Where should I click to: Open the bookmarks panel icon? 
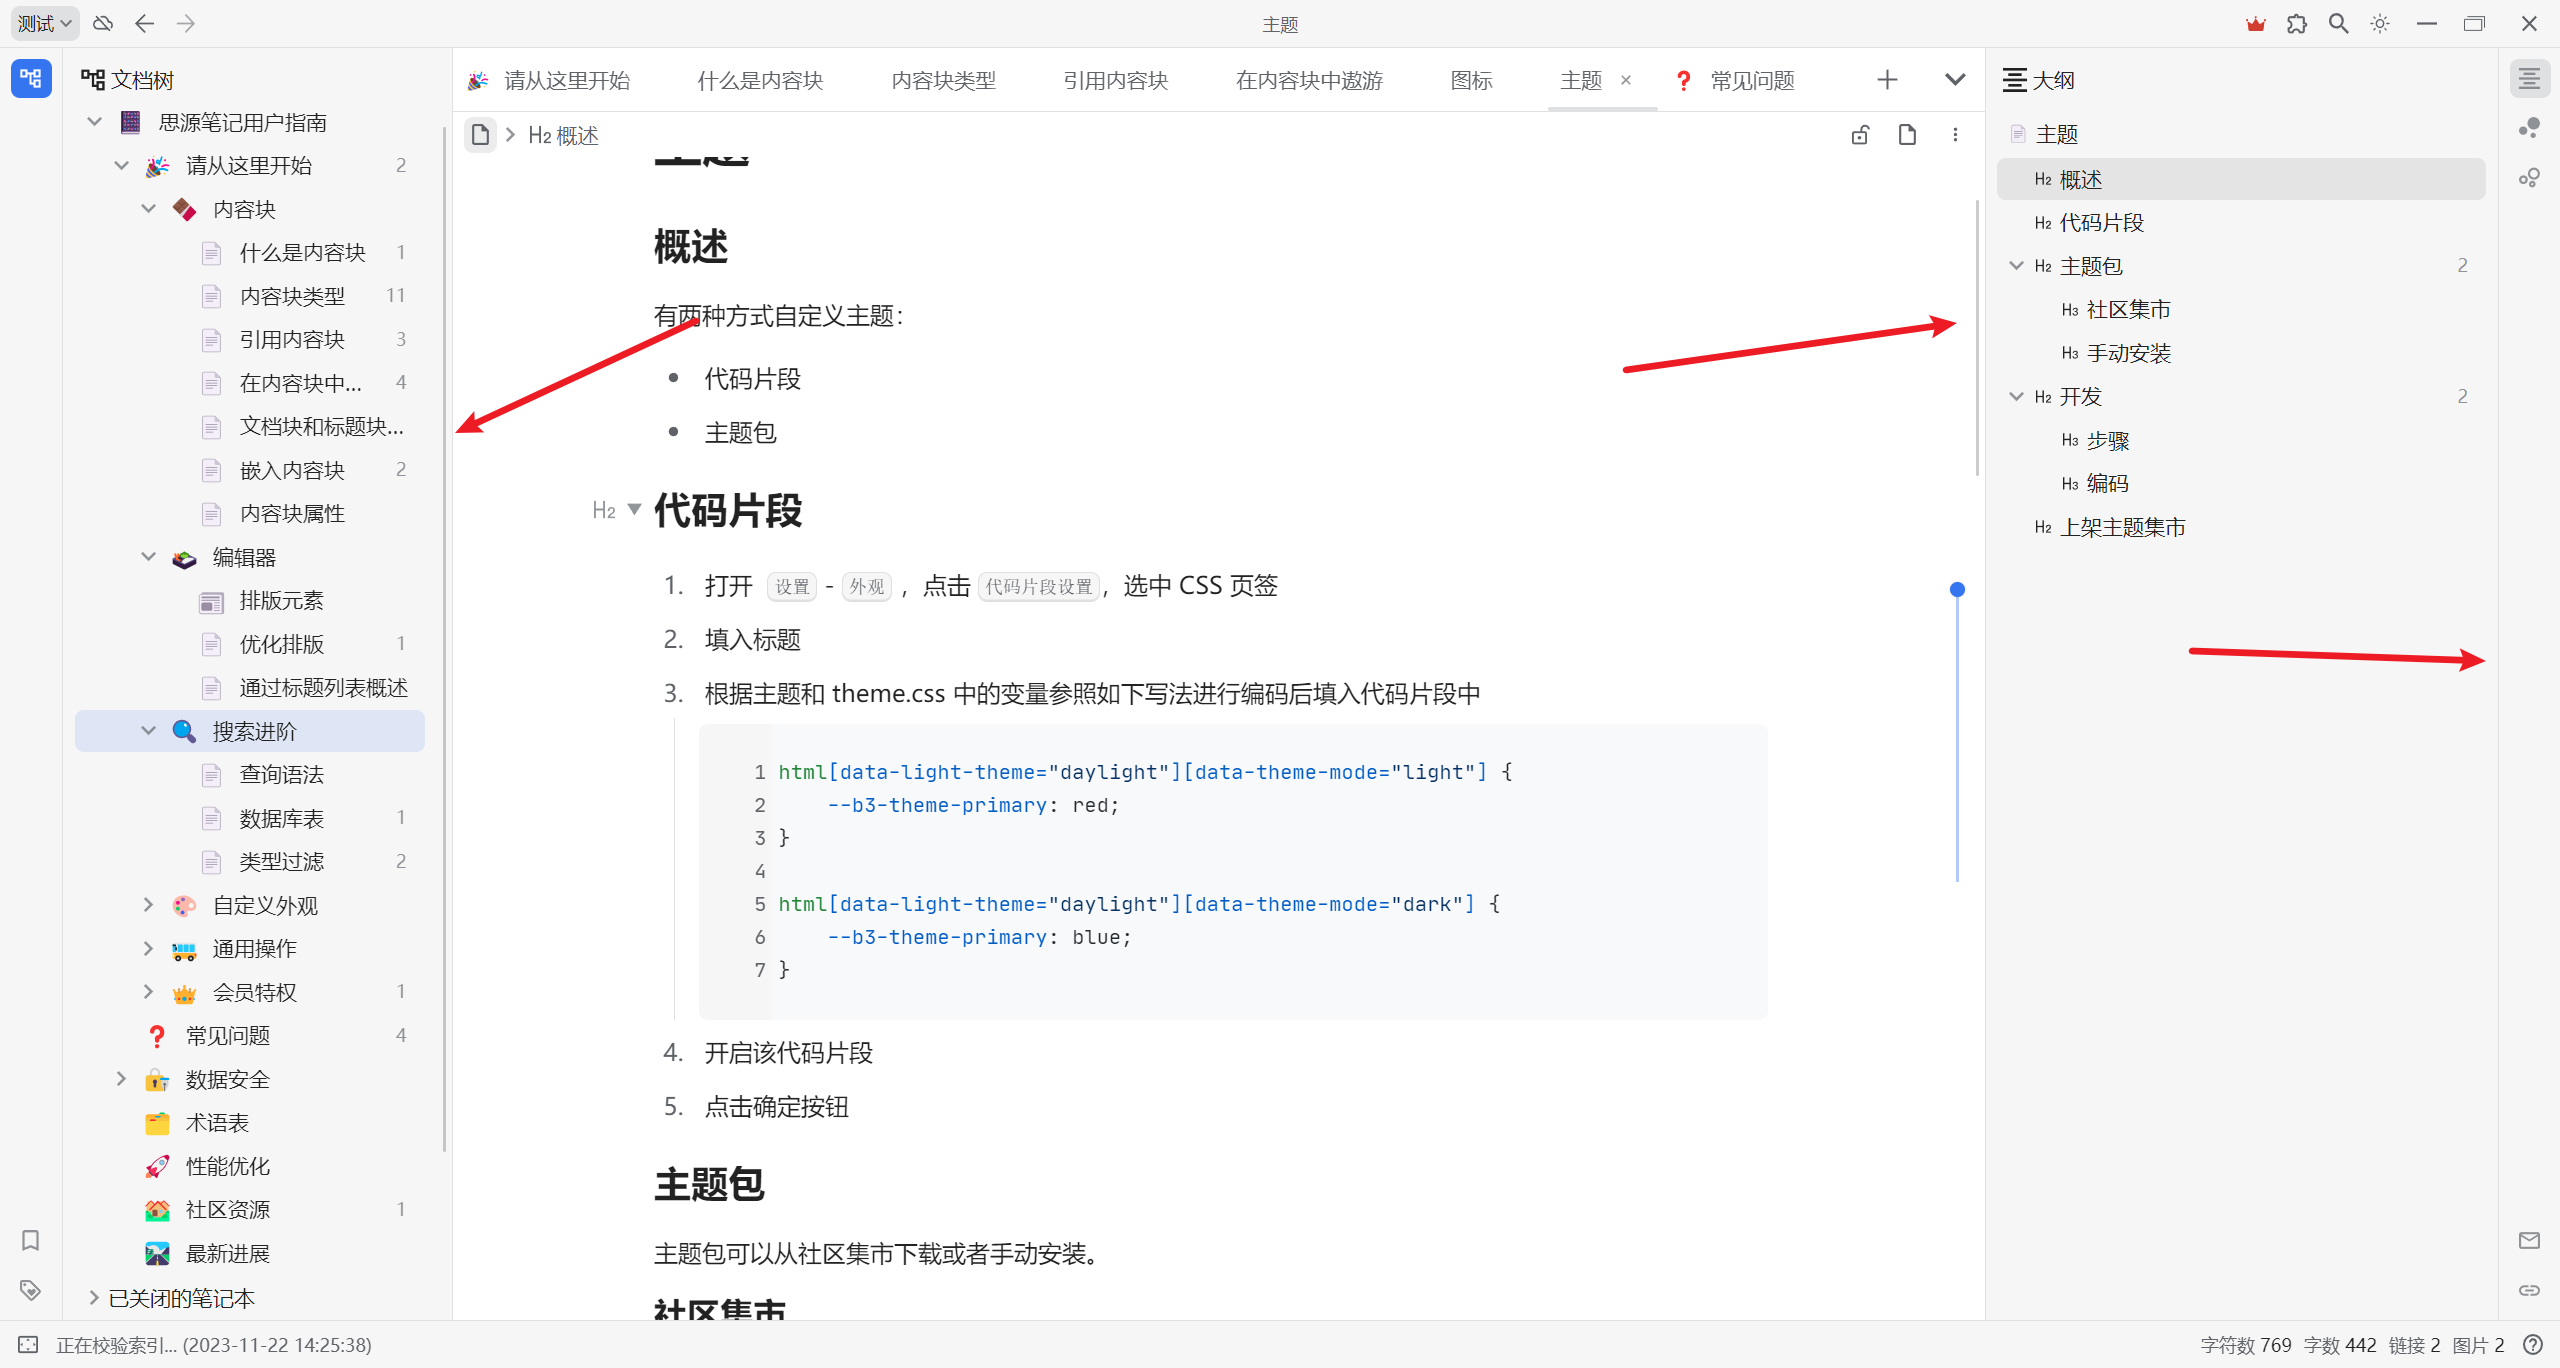pos(30,1241)
